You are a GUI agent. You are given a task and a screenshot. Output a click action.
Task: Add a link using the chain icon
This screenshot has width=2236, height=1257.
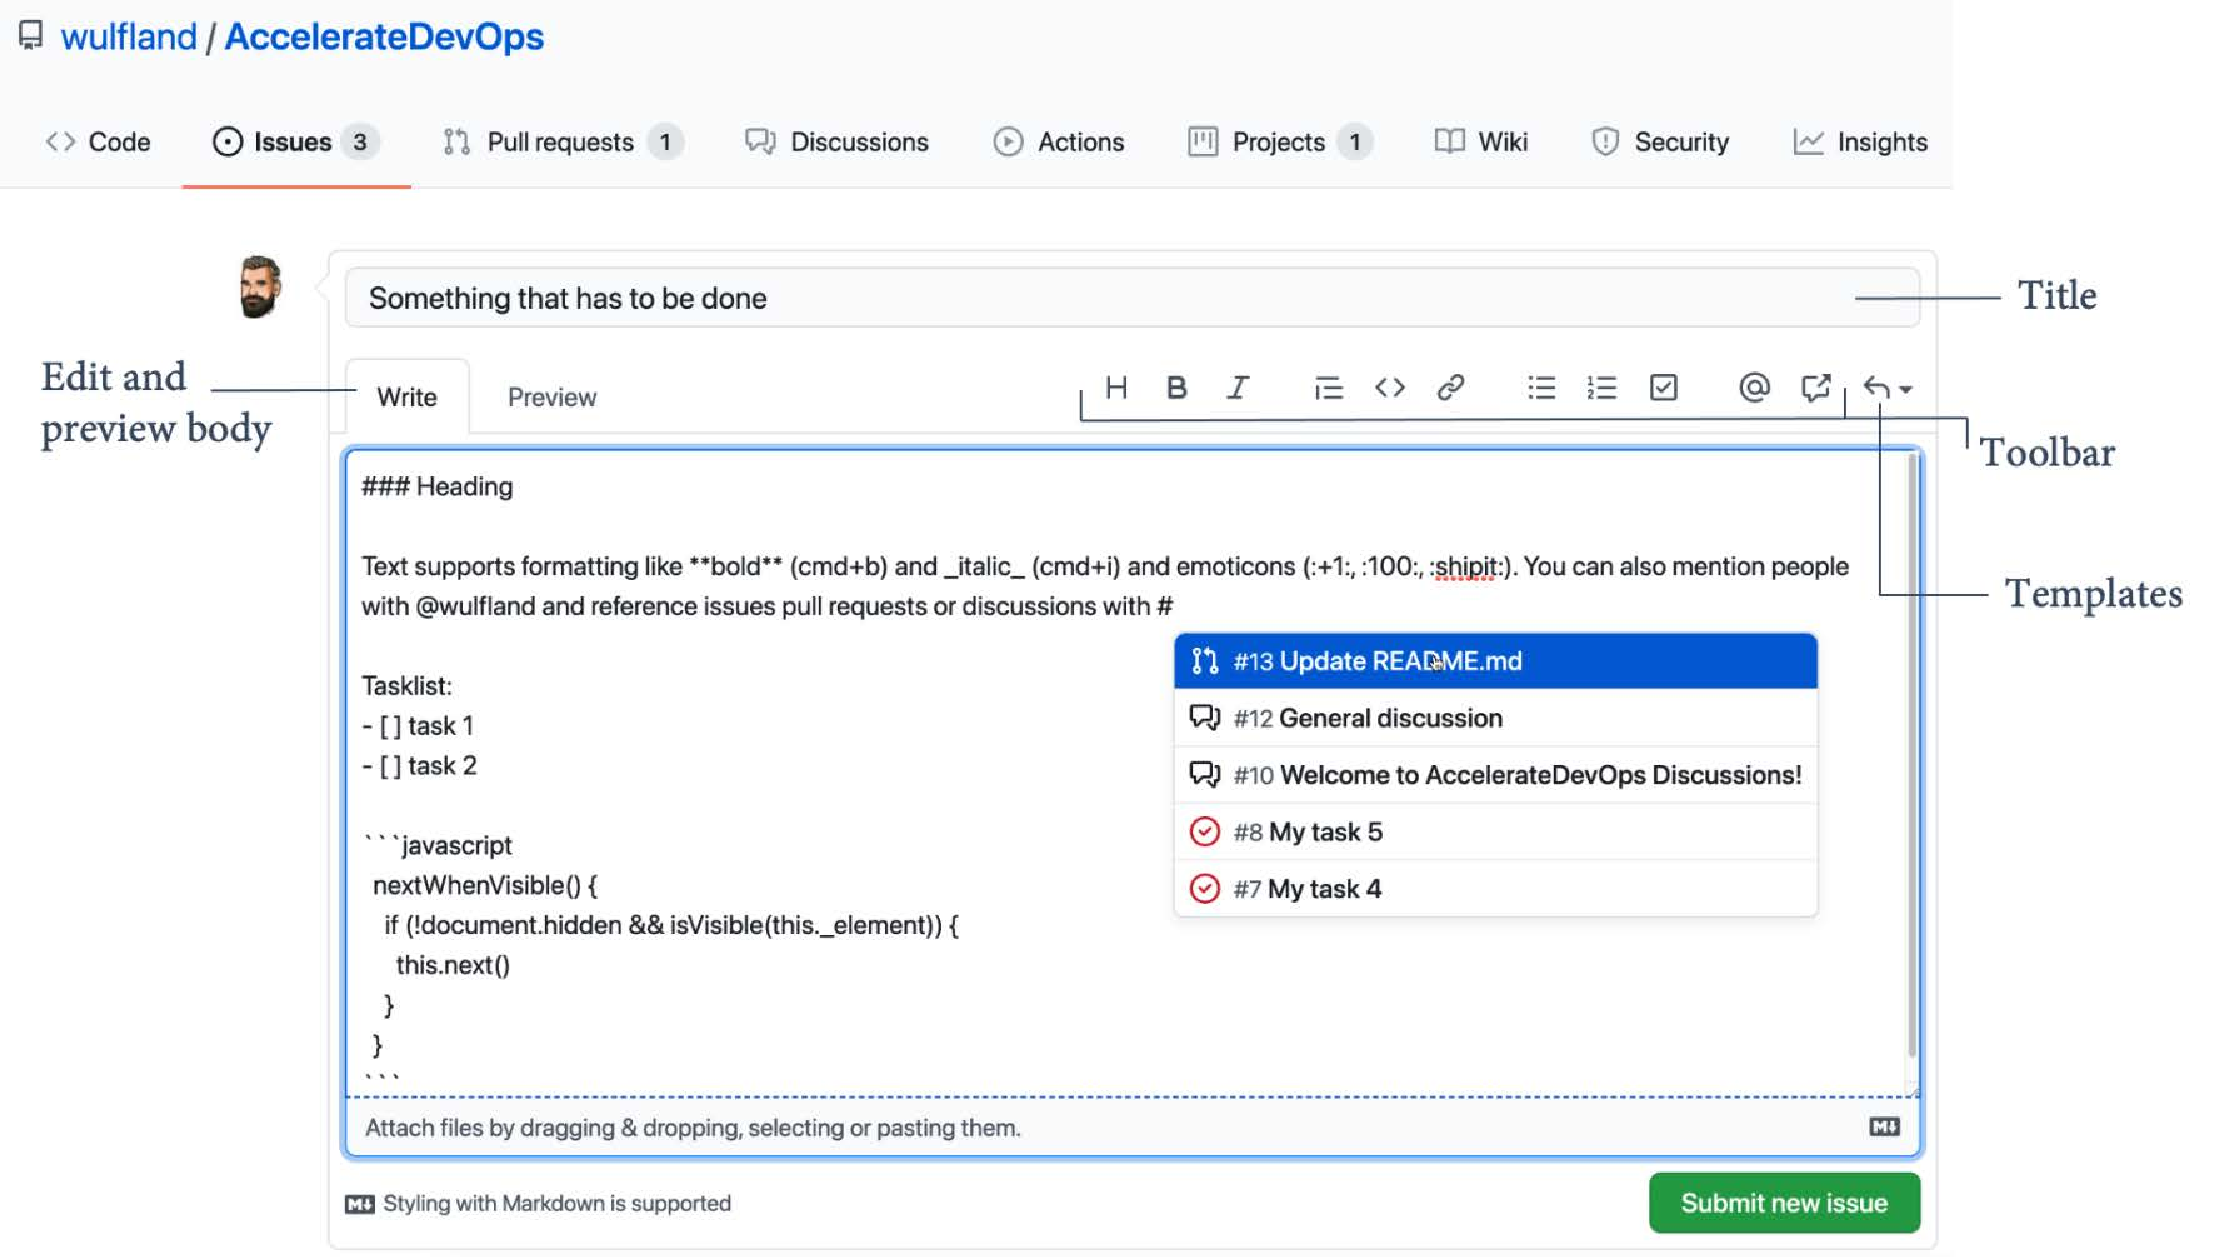[1450, 388]
